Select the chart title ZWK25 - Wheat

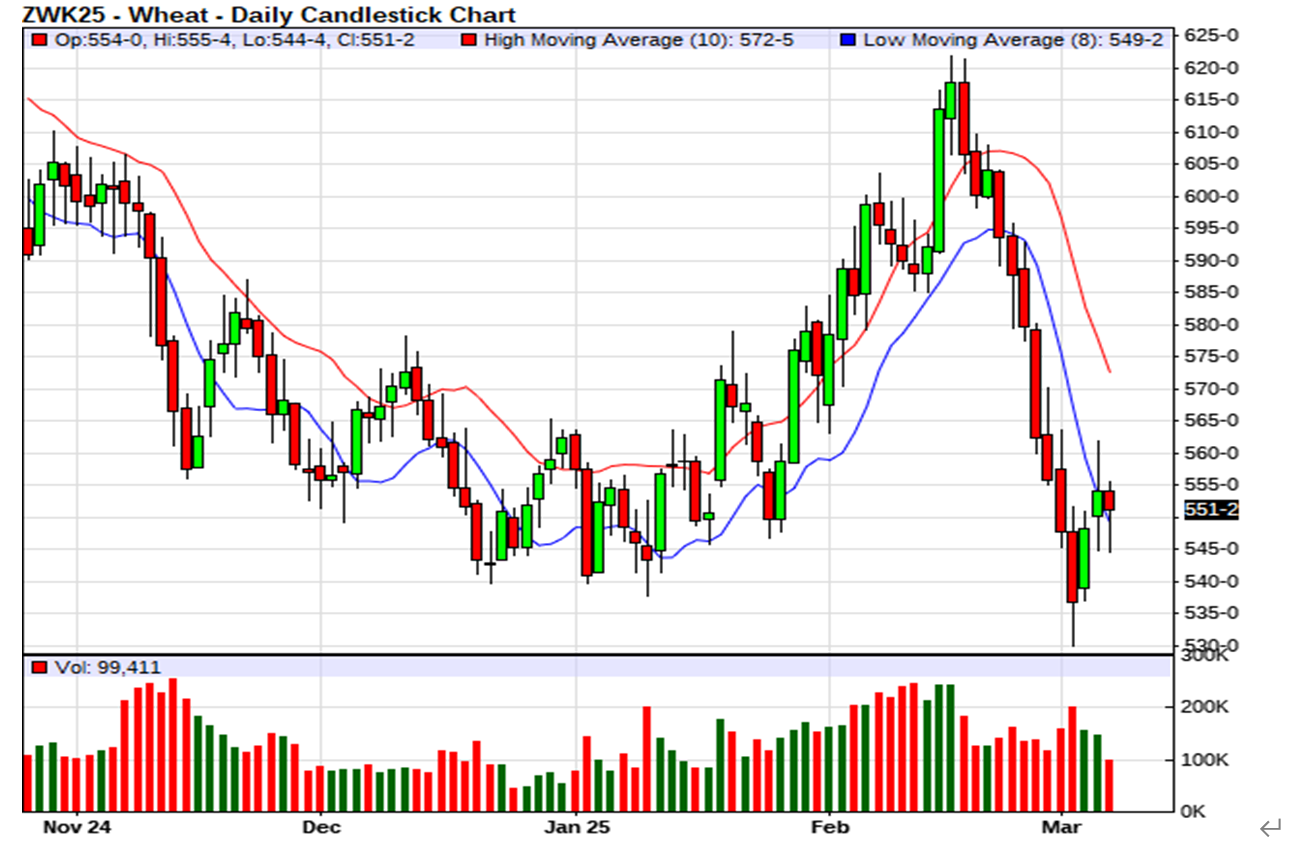pyautogui.click(x=270, y=14)
